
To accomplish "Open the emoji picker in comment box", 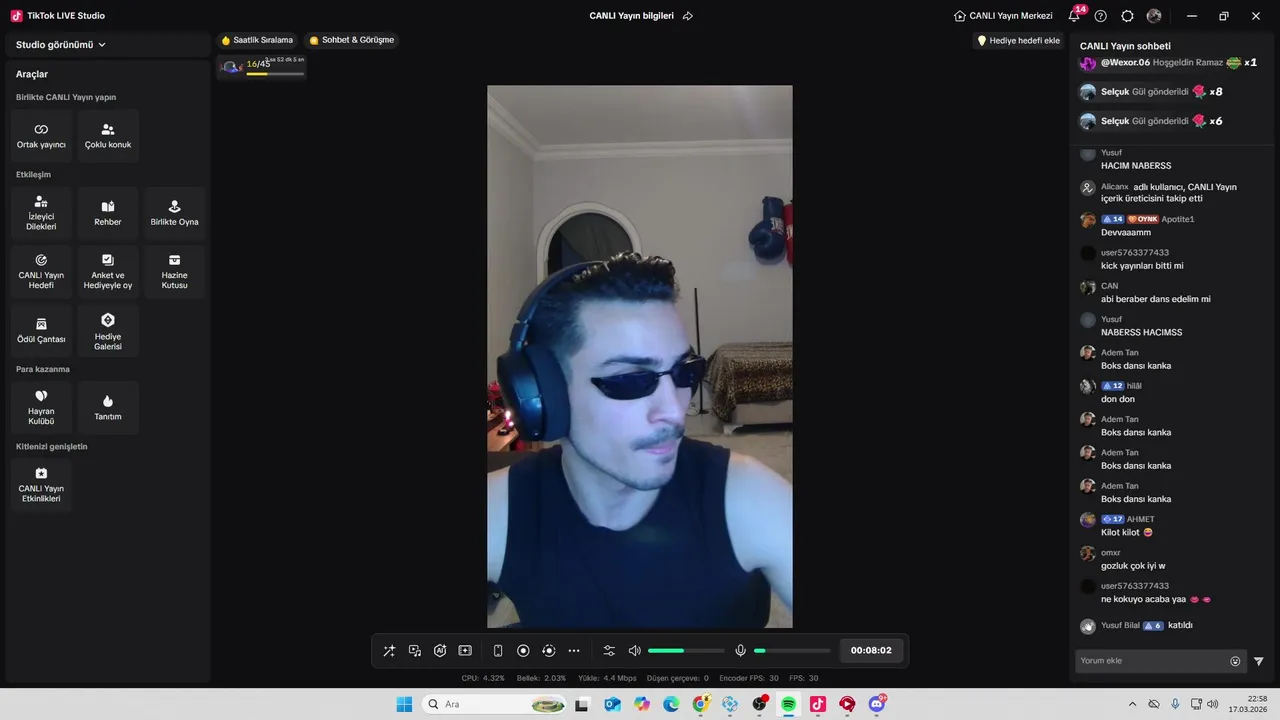I will (1235, 661).
